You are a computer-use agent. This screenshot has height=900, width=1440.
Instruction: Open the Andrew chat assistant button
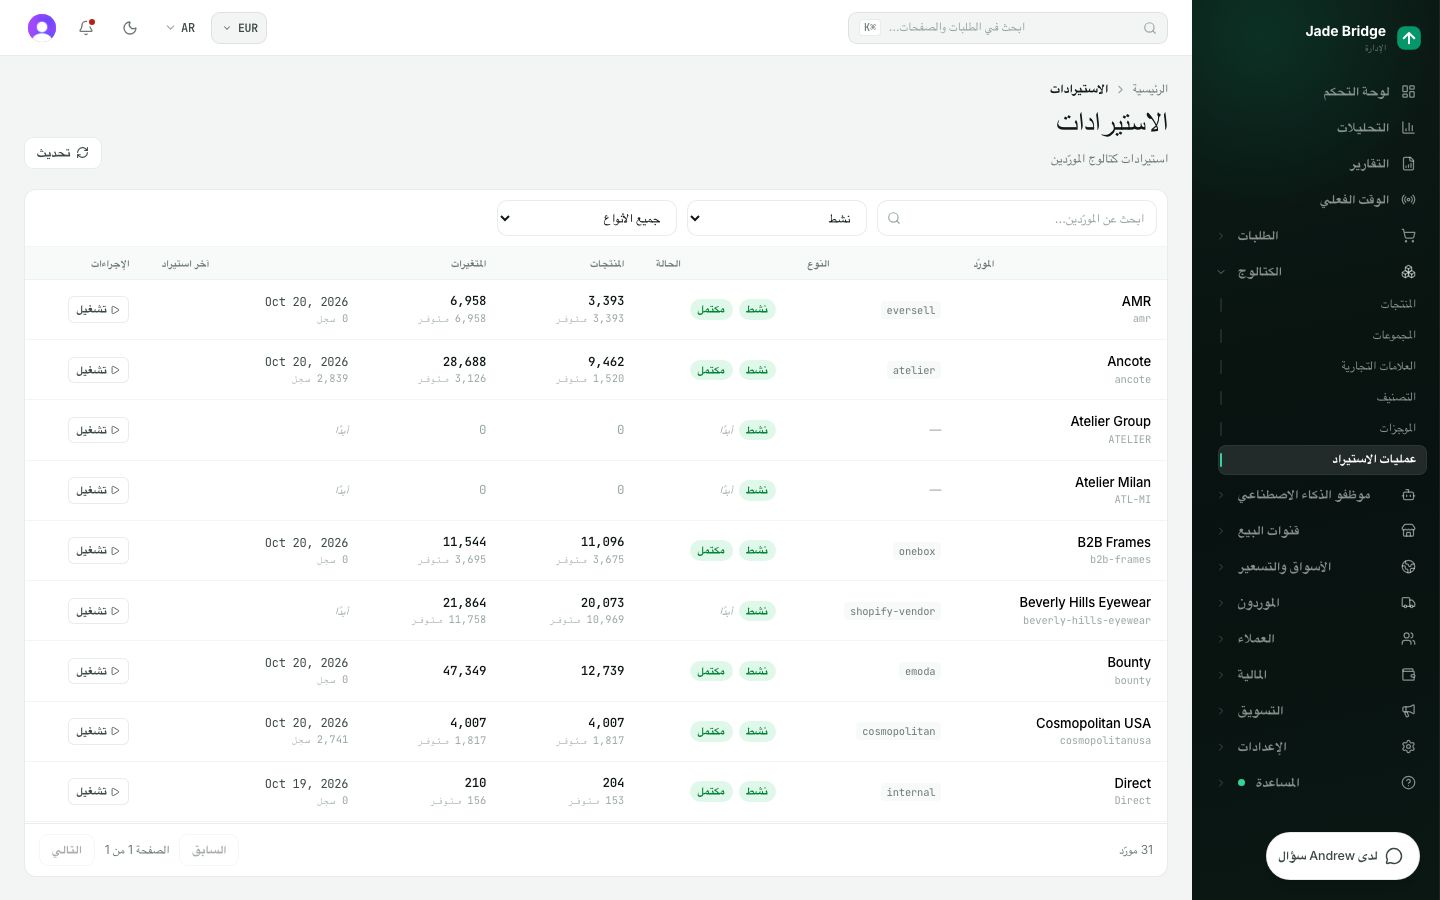click(x=1342, y=856)
